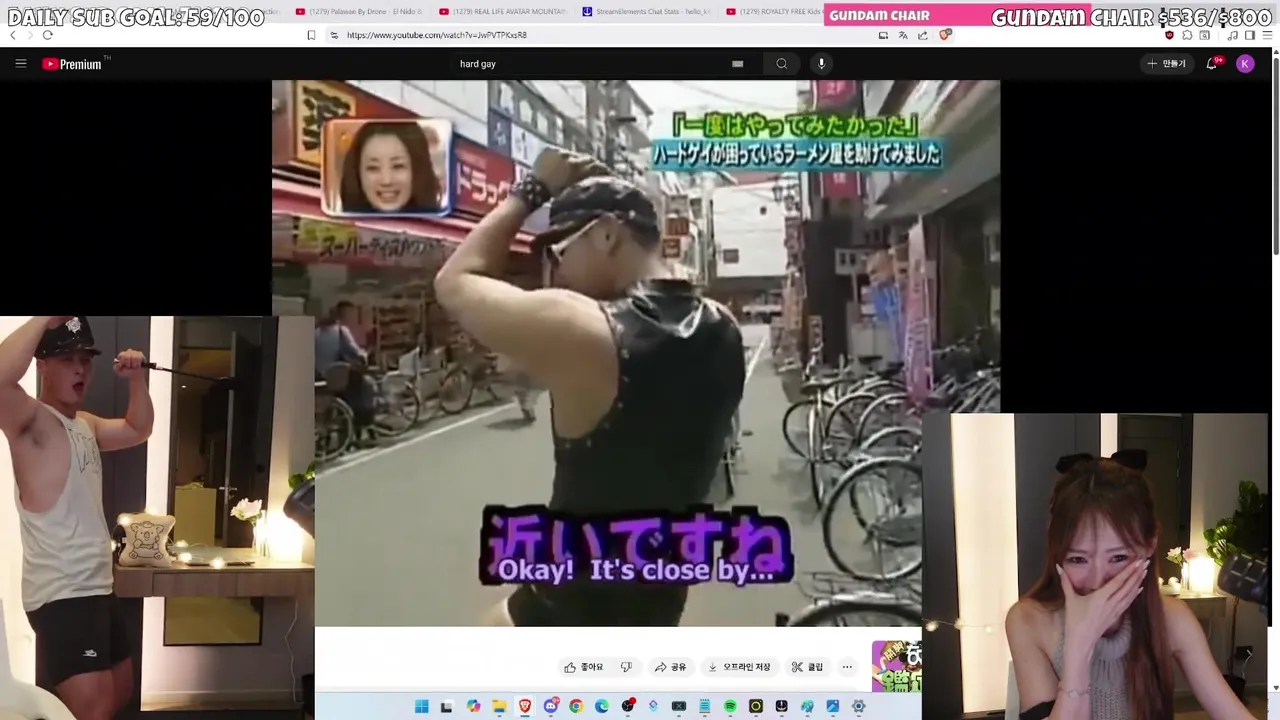Open YouTube notifications bell

1211,63
